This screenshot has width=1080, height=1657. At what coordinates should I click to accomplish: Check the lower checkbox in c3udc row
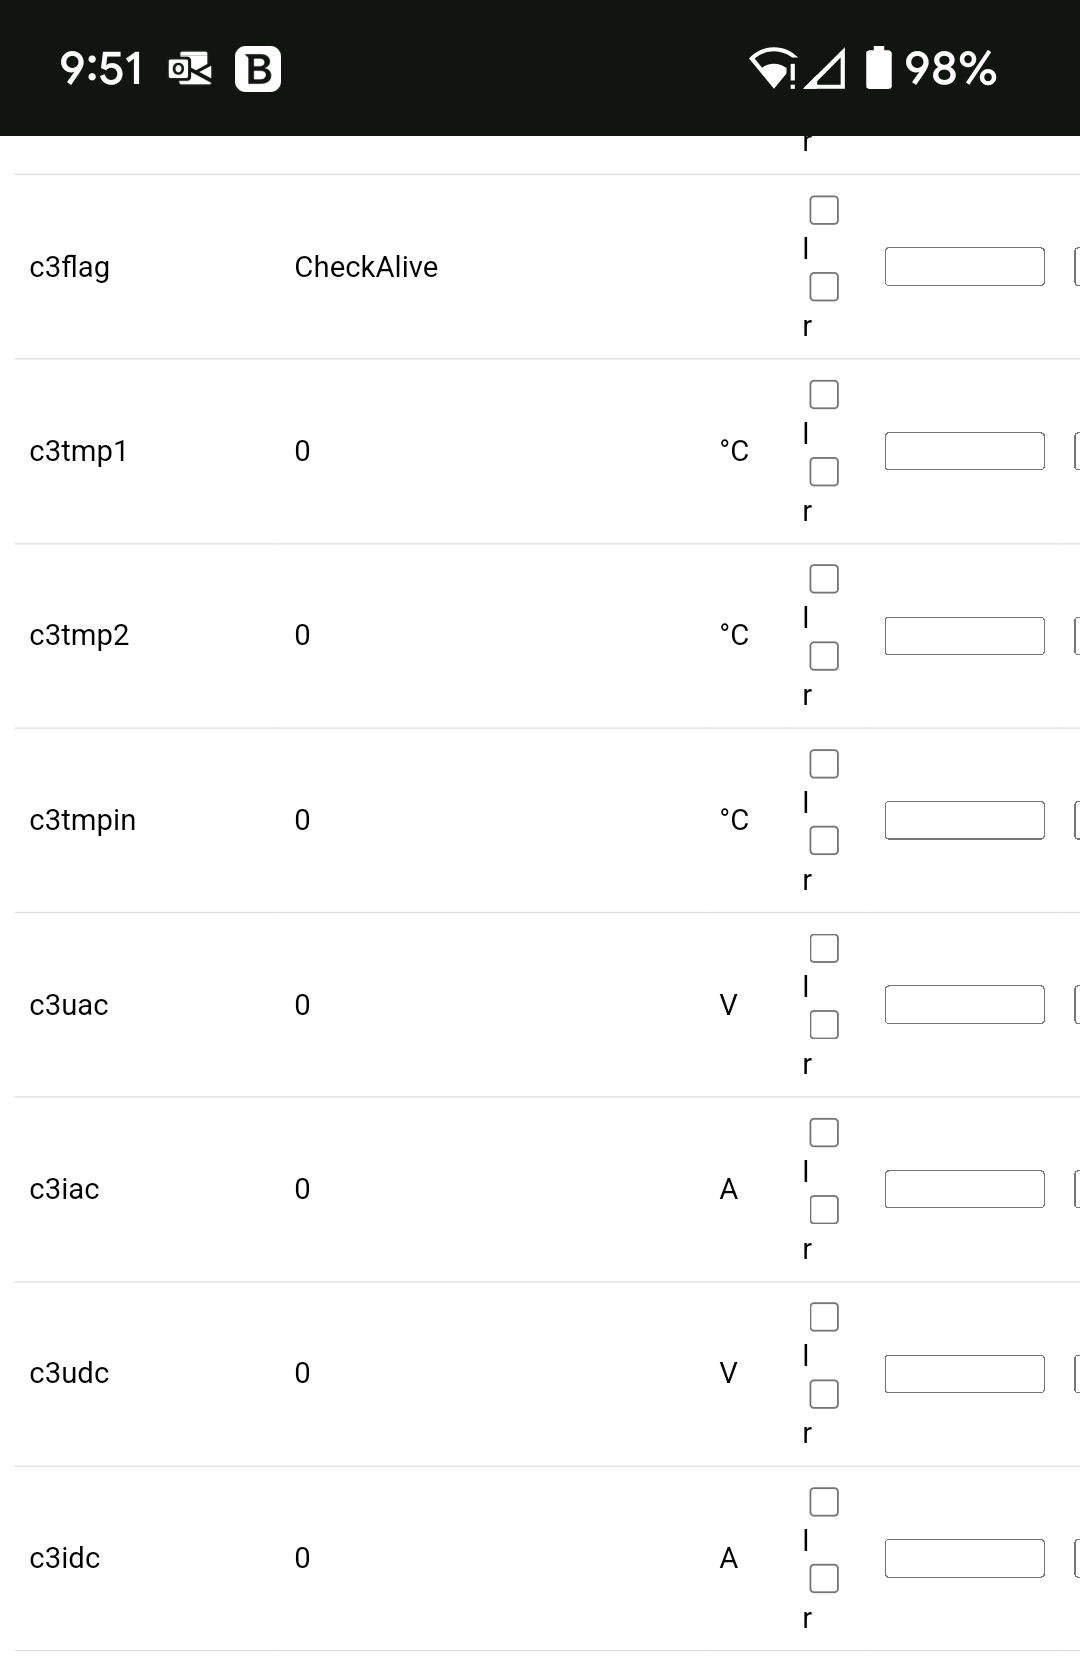pos(824,1394)
